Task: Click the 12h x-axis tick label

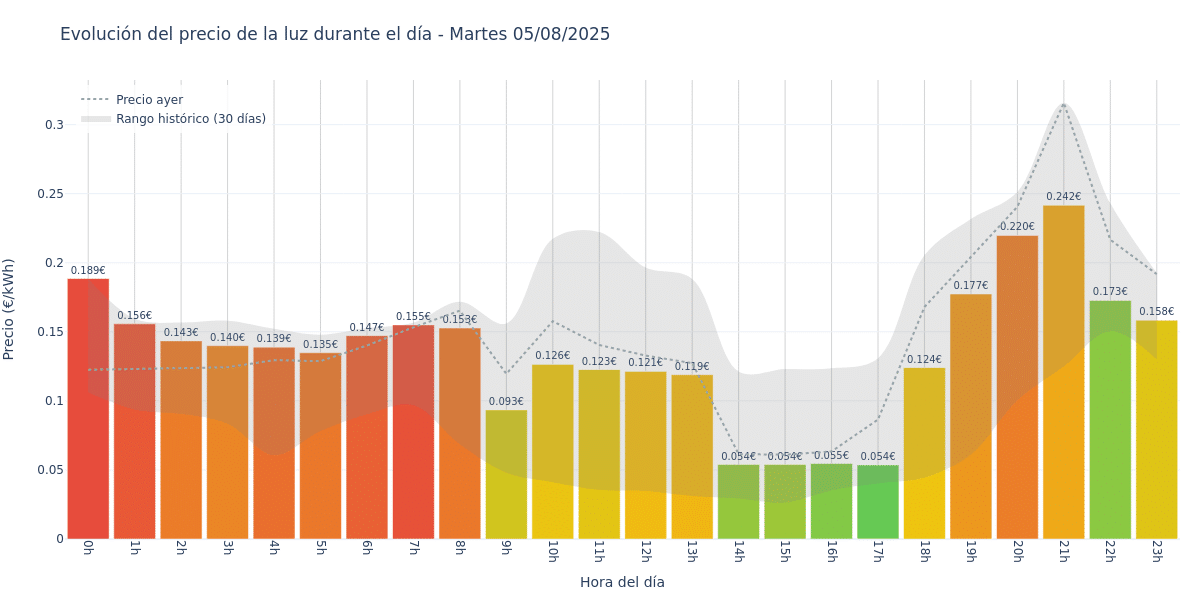Action: click(645, 552)
